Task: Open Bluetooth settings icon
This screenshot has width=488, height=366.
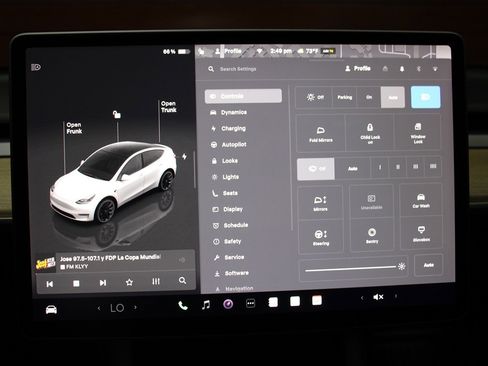Action: click(x=419, y=69)
